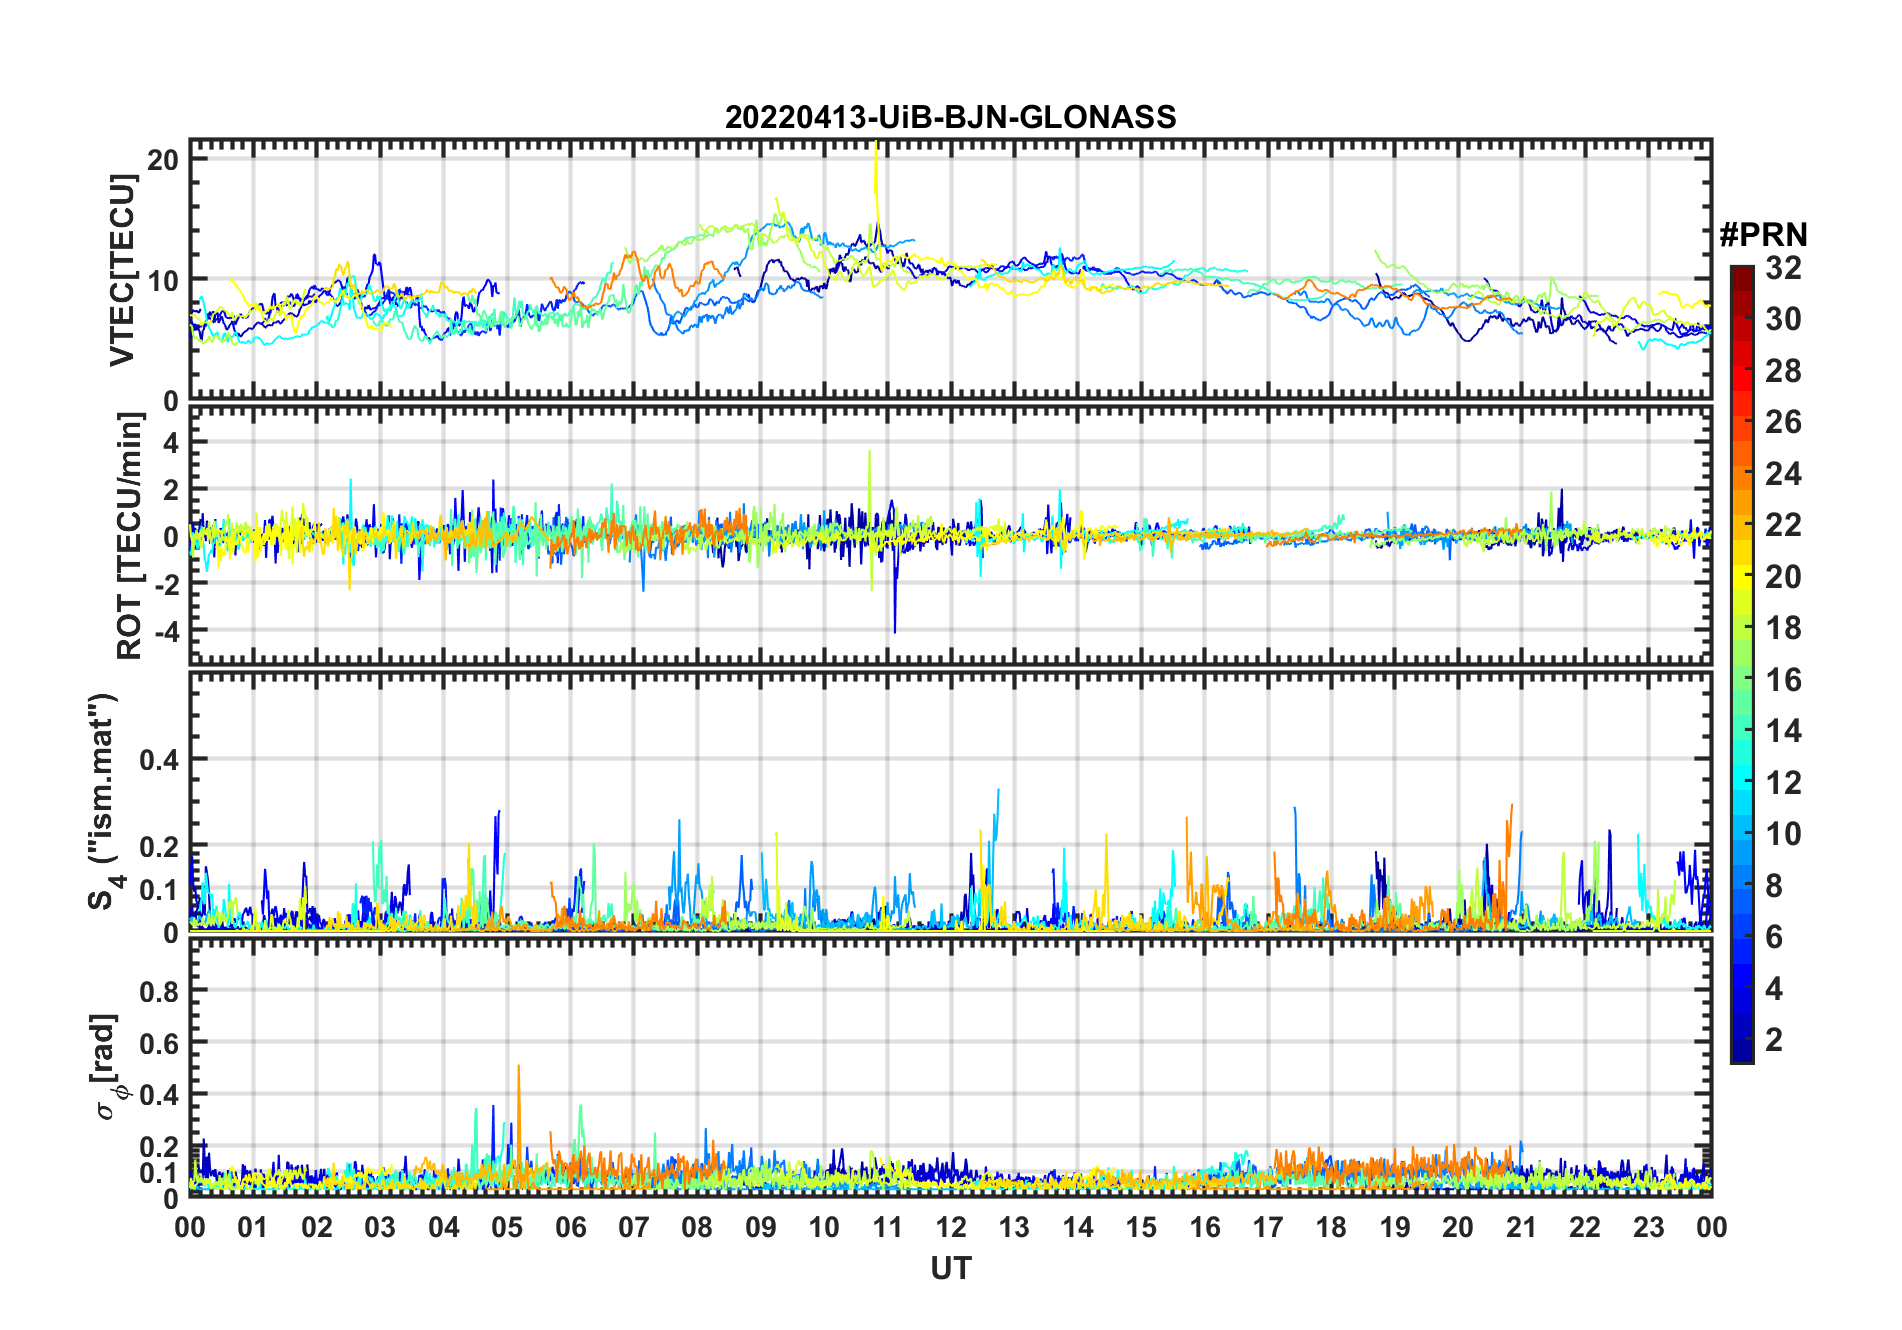Click the #PRN colorbar title
The height and width of the screenshot is (1330, 1902).
pos(1764,235)
